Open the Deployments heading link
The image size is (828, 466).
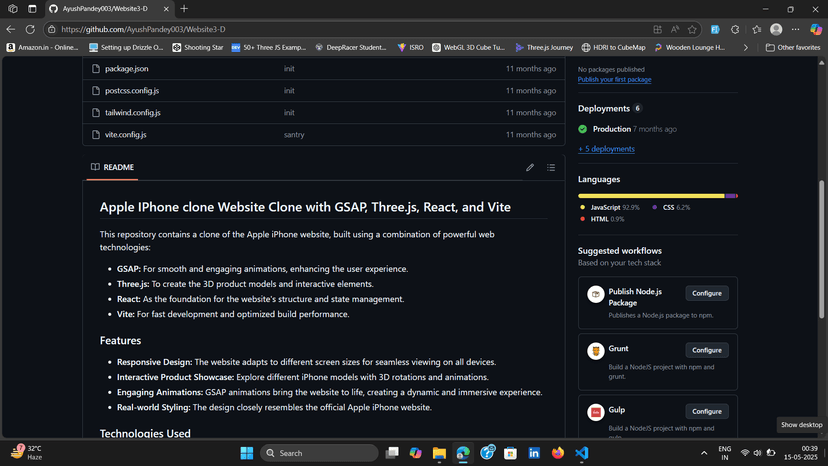click(x=604, y=108)
